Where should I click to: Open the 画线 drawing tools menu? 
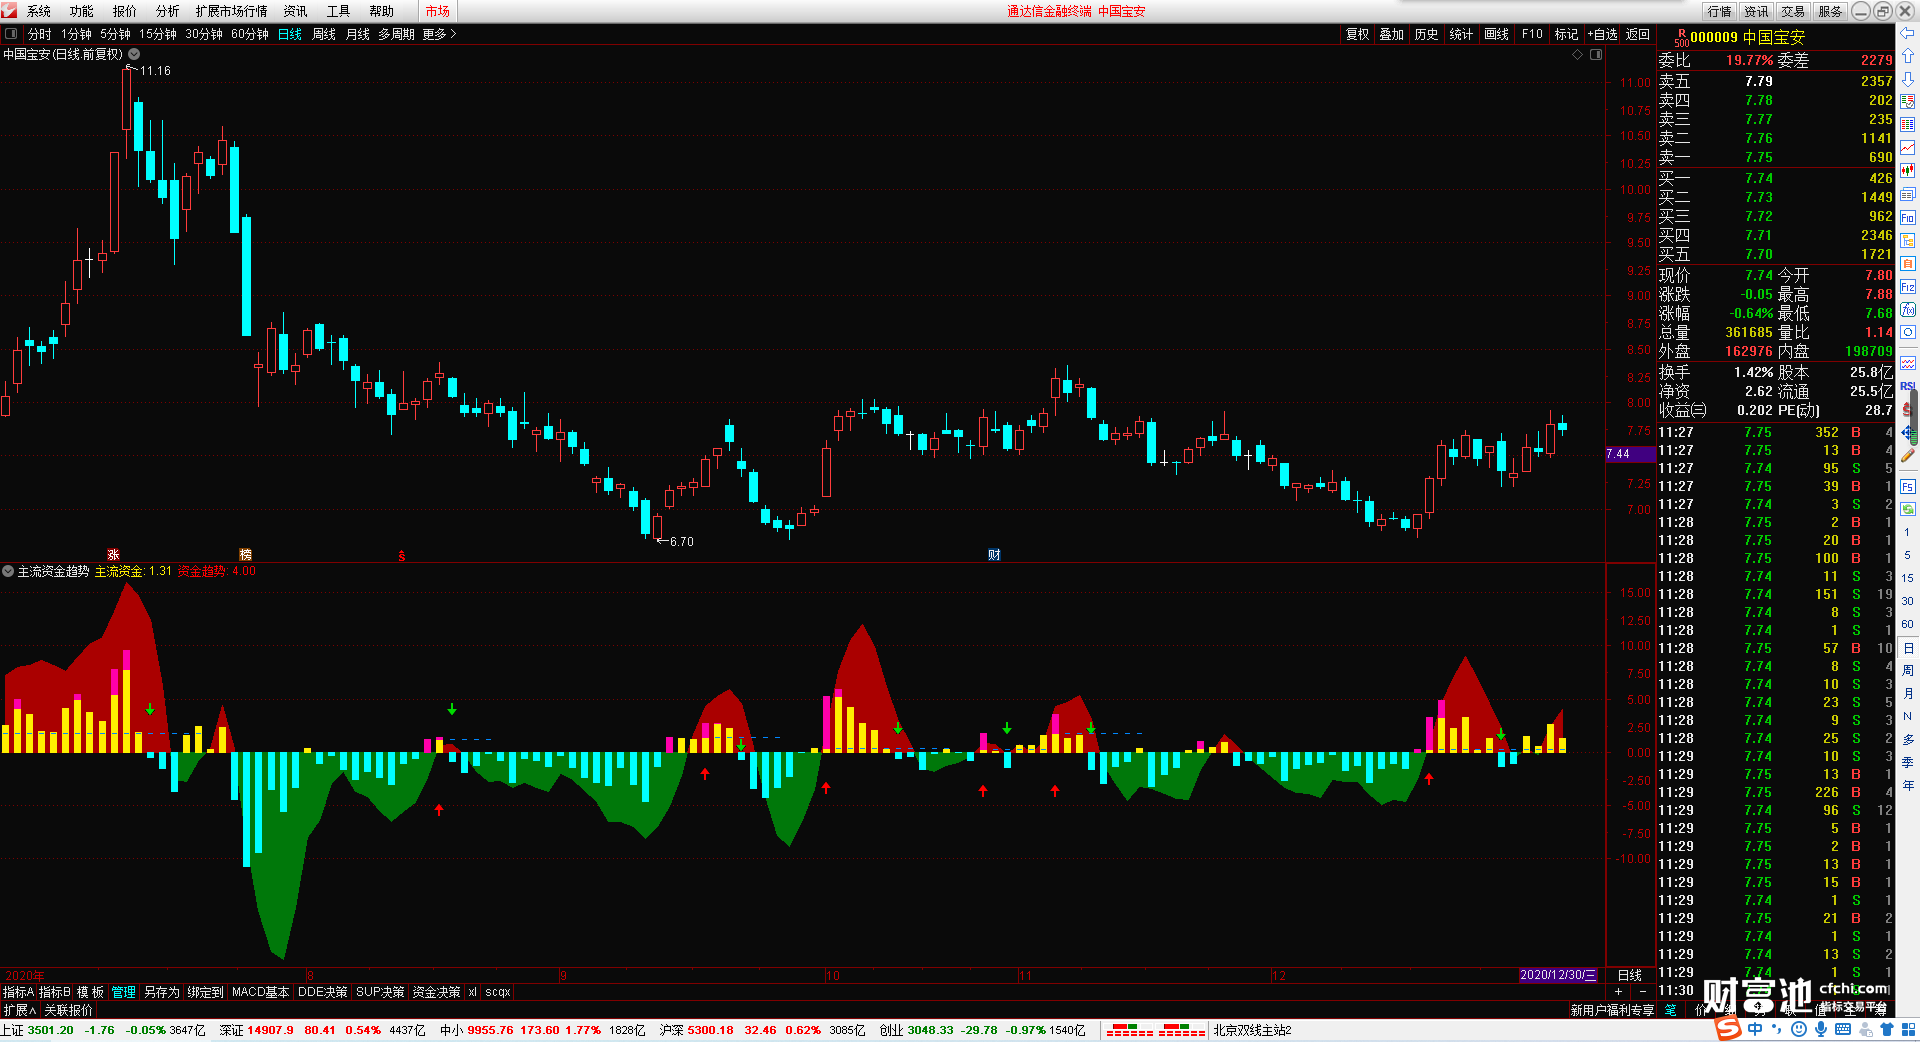[x=1497, y=34]
